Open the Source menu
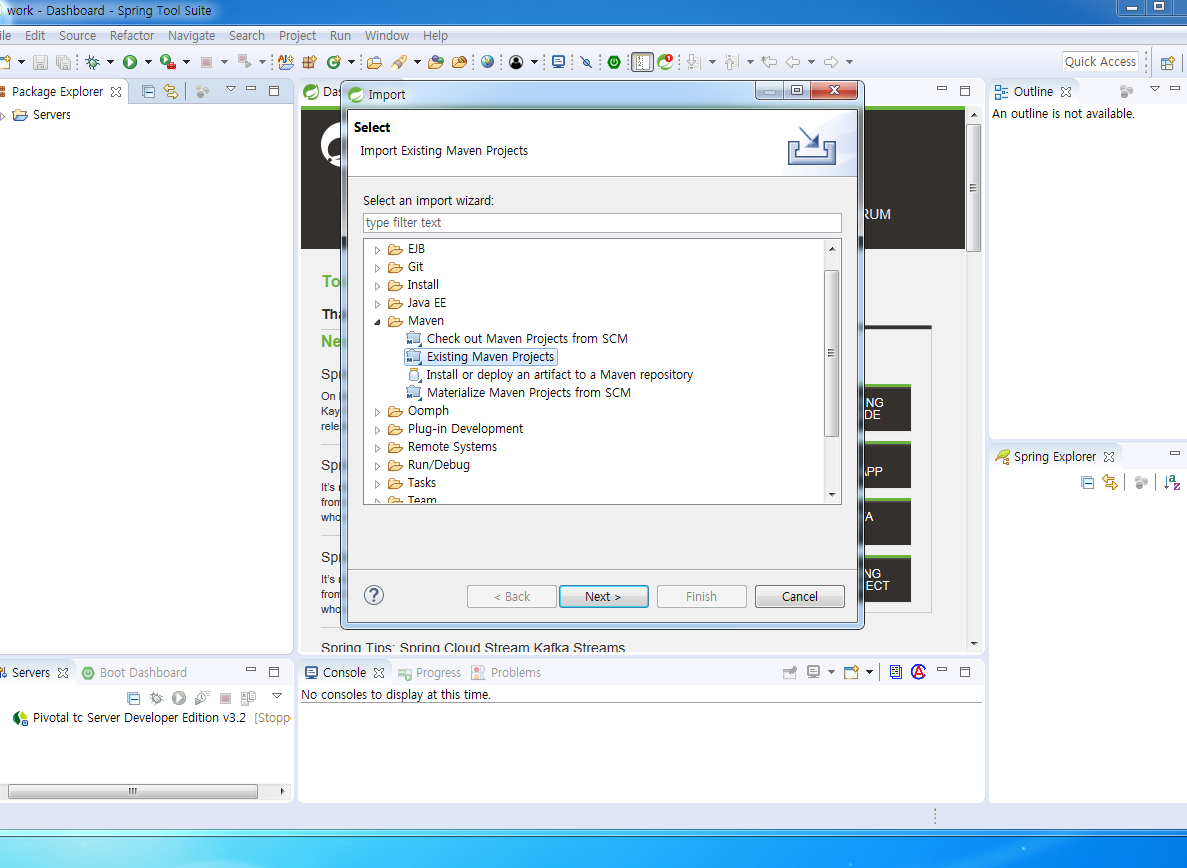 tap(77, 36)
